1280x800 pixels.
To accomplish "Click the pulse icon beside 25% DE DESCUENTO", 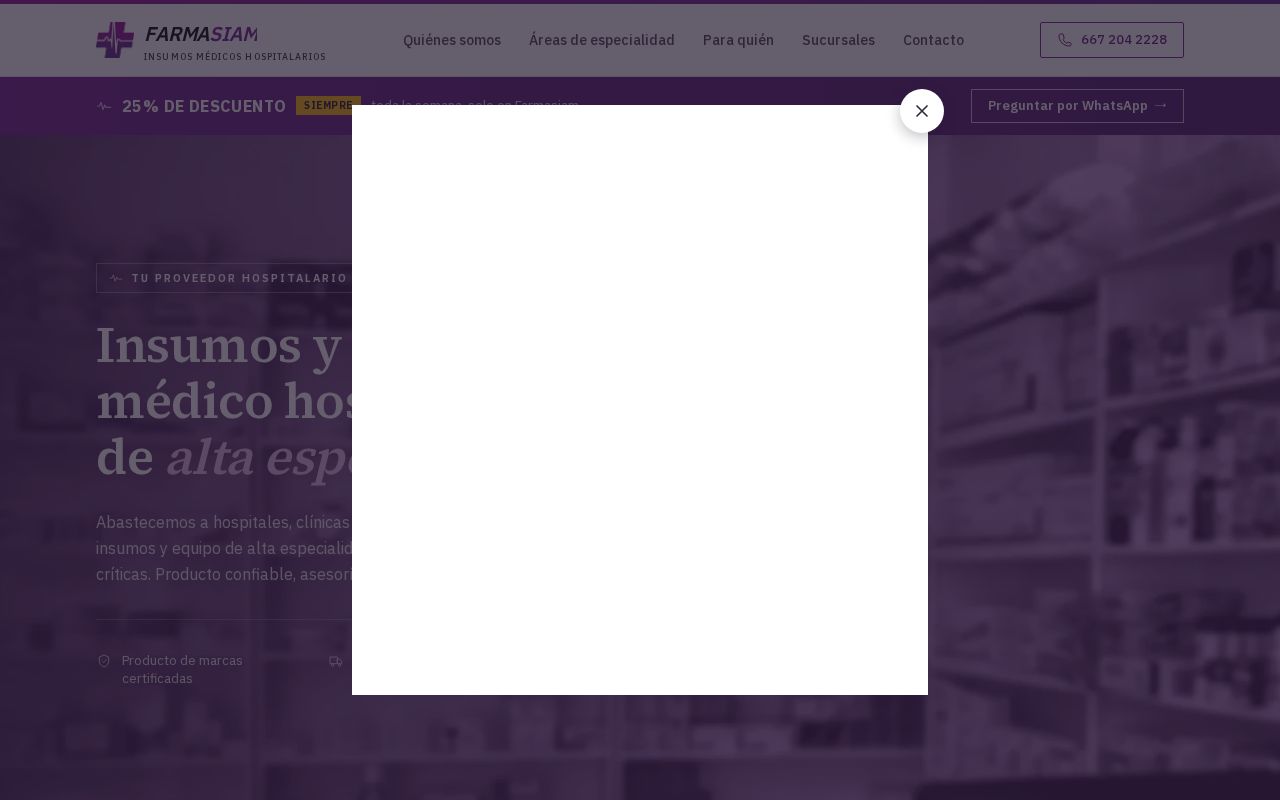I will pos(104,106).
